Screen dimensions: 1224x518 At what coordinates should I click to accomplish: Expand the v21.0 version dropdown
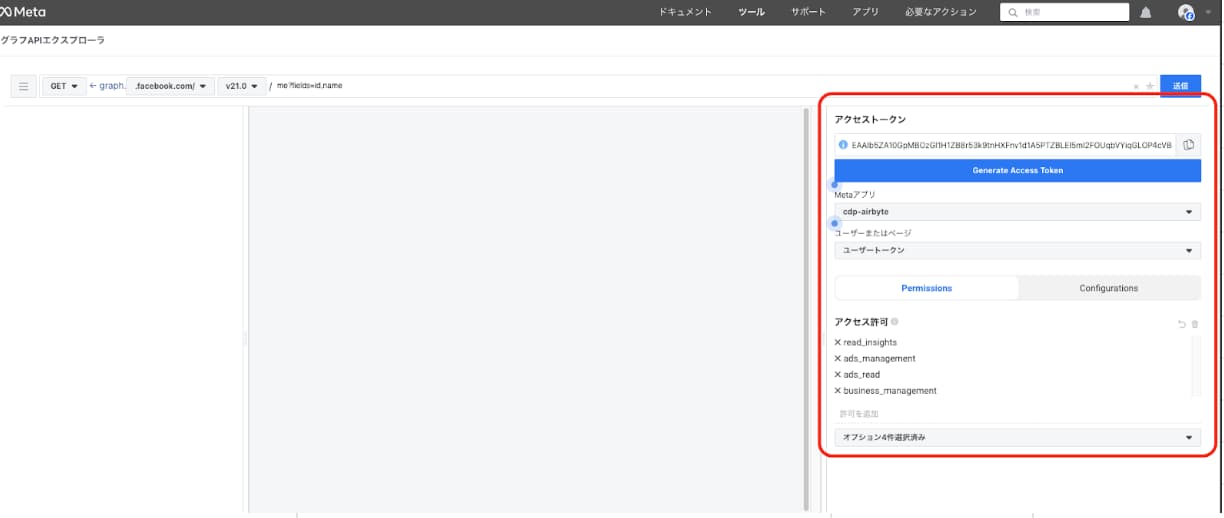point(243,86)
